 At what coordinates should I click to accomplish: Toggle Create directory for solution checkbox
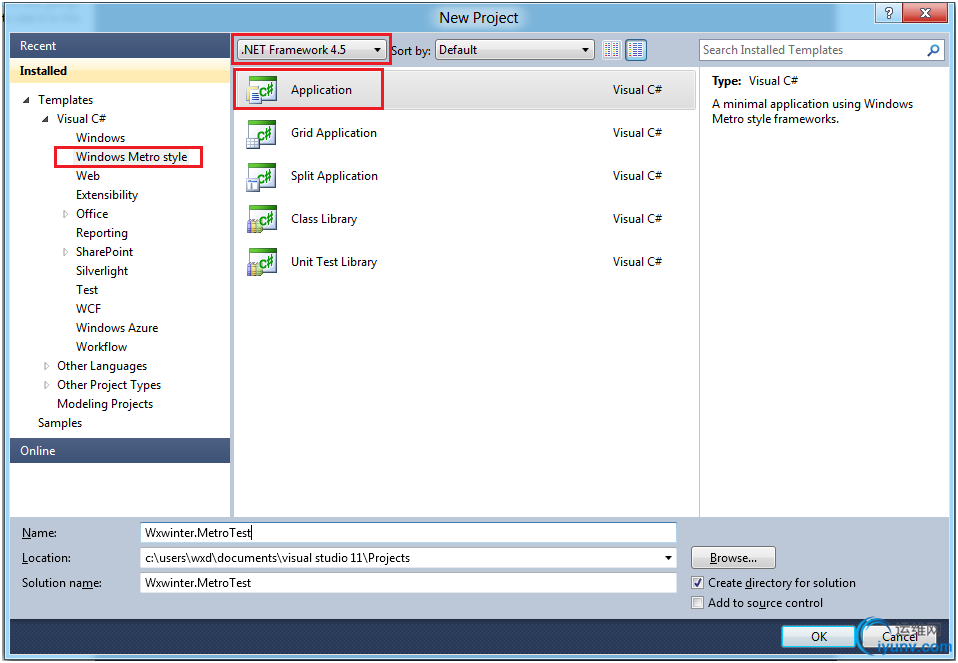(697, 583)
